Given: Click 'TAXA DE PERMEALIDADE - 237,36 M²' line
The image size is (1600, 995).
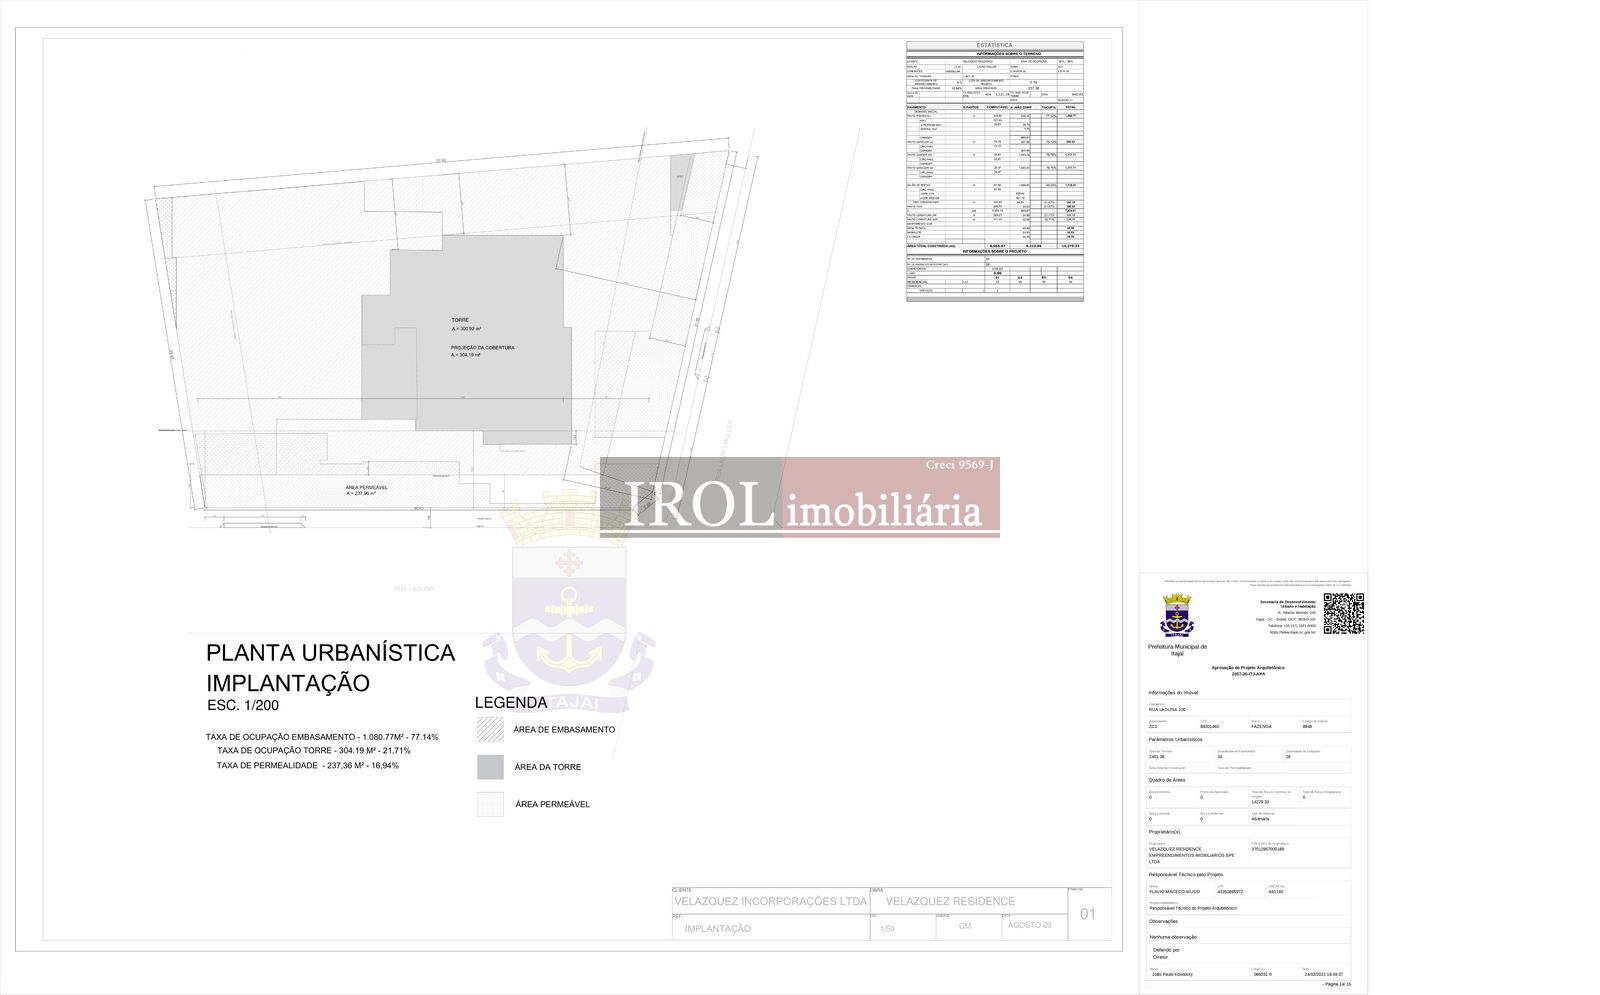Looking at the screenshot, I should tap(307, 766).
